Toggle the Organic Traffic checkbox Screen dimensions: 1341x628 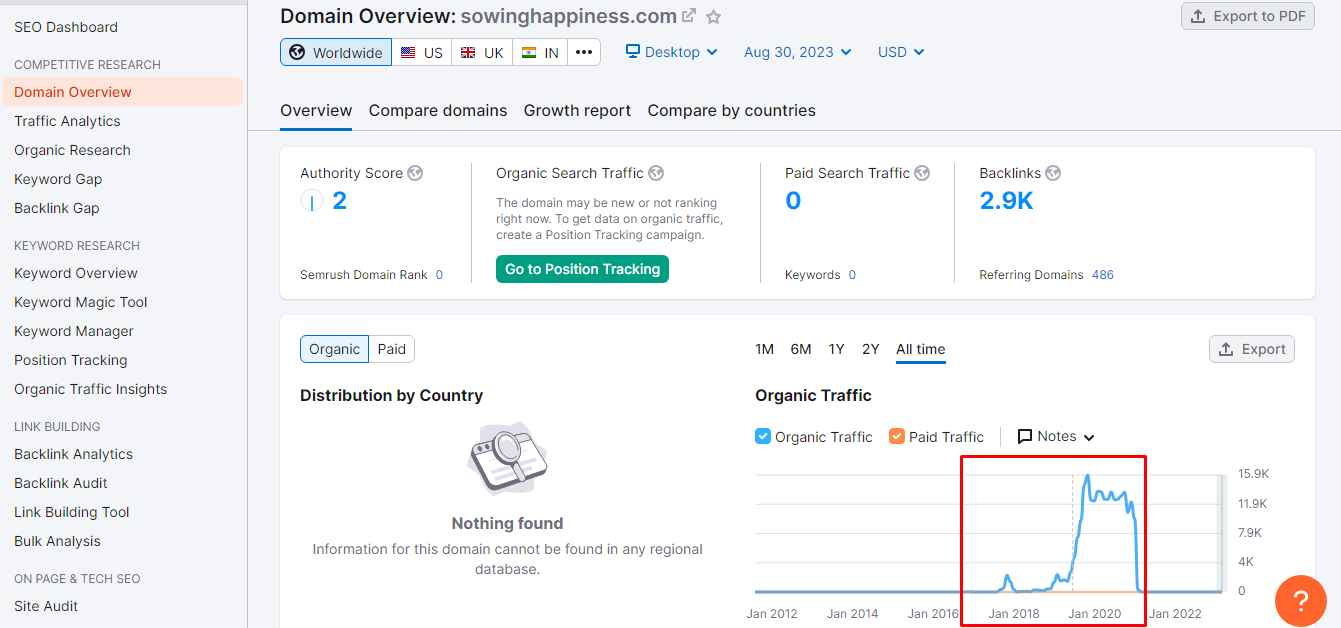pyautogui.click(x=763, y=436)
